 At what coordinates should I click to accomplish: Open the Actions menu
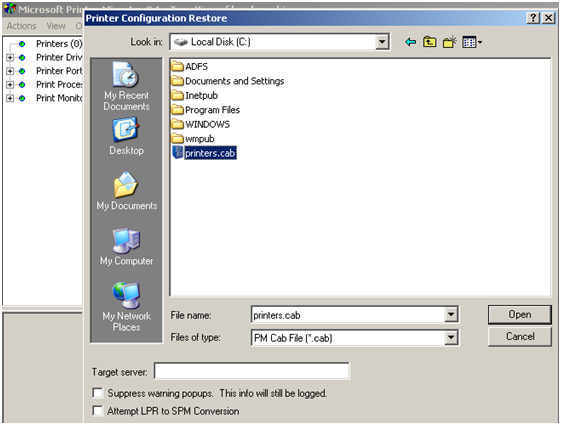21,26
